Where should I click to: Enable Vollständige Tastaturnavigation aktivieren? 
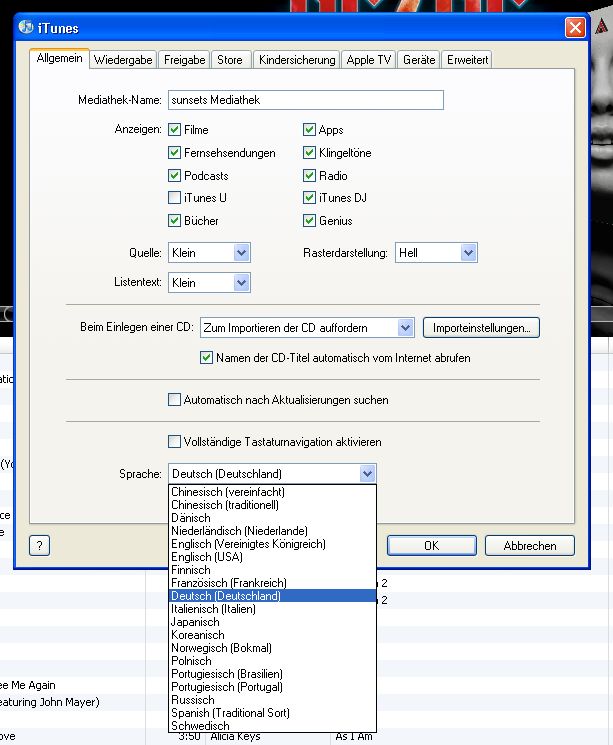point(174,441)
